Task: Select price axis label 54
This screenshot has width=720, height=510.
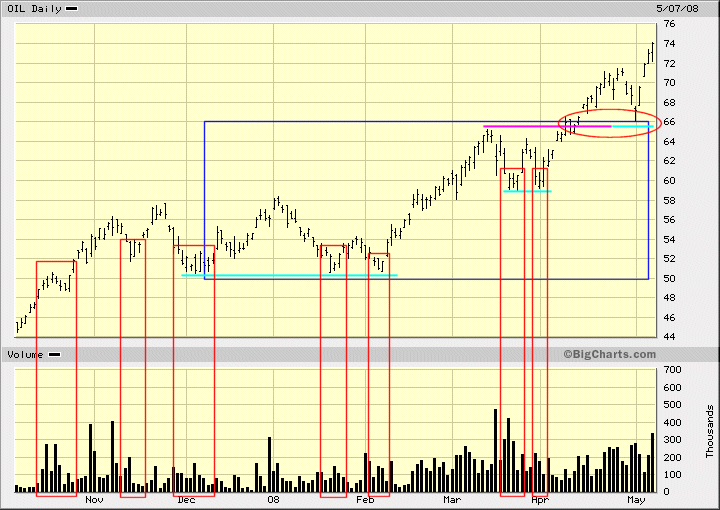Action: point(669,239)
